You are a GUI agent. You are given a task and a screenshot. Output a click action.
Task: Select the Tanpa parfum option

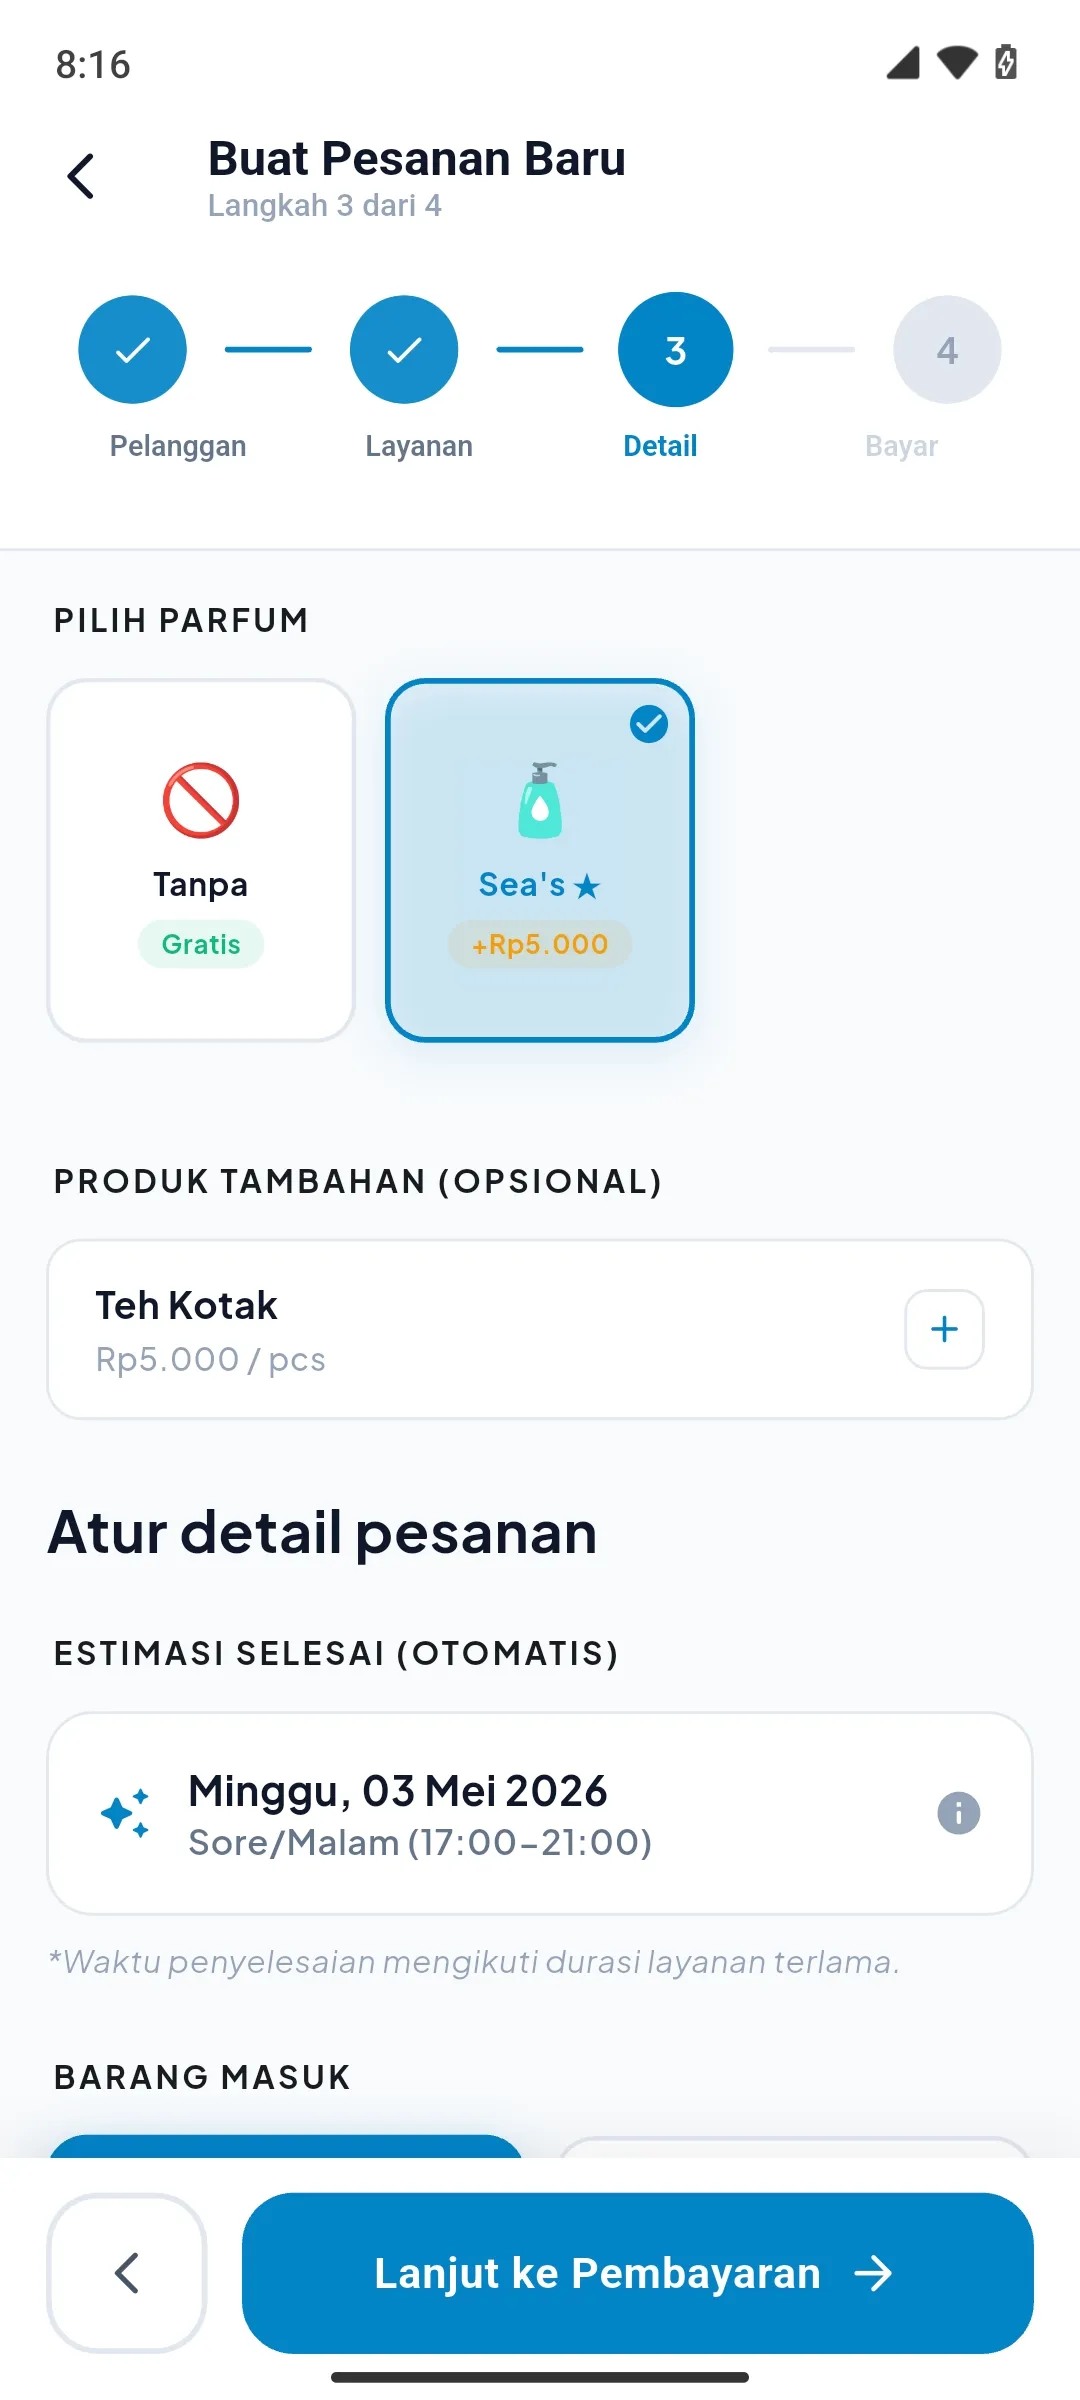(x=201, y=860)
